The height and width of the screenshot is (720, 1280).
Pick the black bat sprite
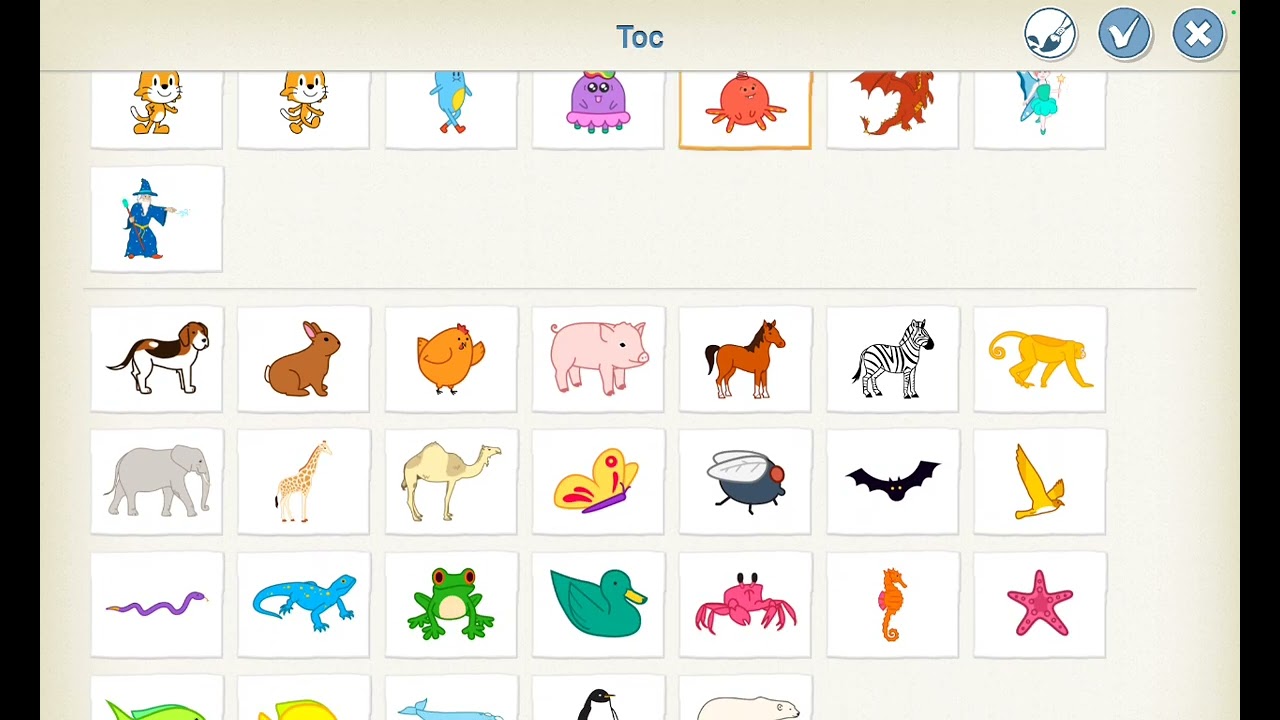pyautogui.click(x=893, y=481)
